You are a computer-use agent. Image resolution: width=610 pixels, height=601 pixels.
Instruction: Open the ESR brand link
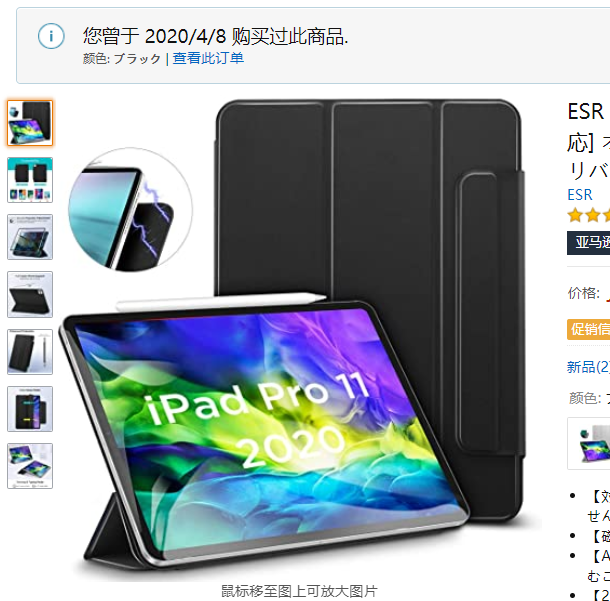pos(580,194)
